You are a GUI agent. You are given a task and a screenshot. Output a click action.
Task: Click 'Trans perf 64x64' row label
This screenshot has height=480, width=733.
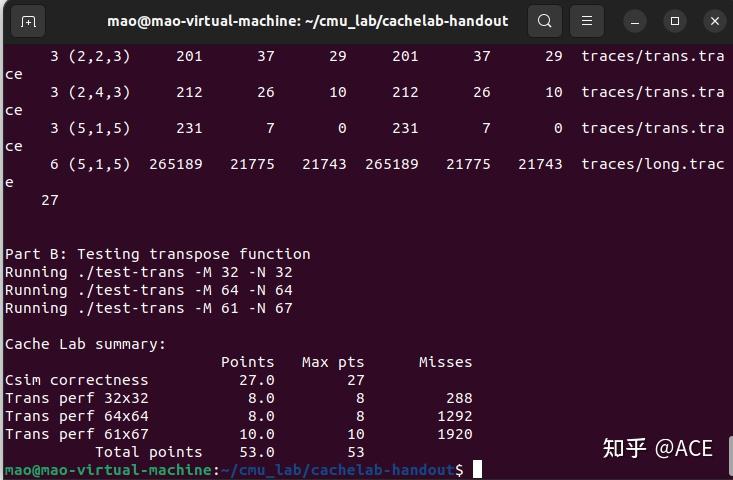point(77,416)
